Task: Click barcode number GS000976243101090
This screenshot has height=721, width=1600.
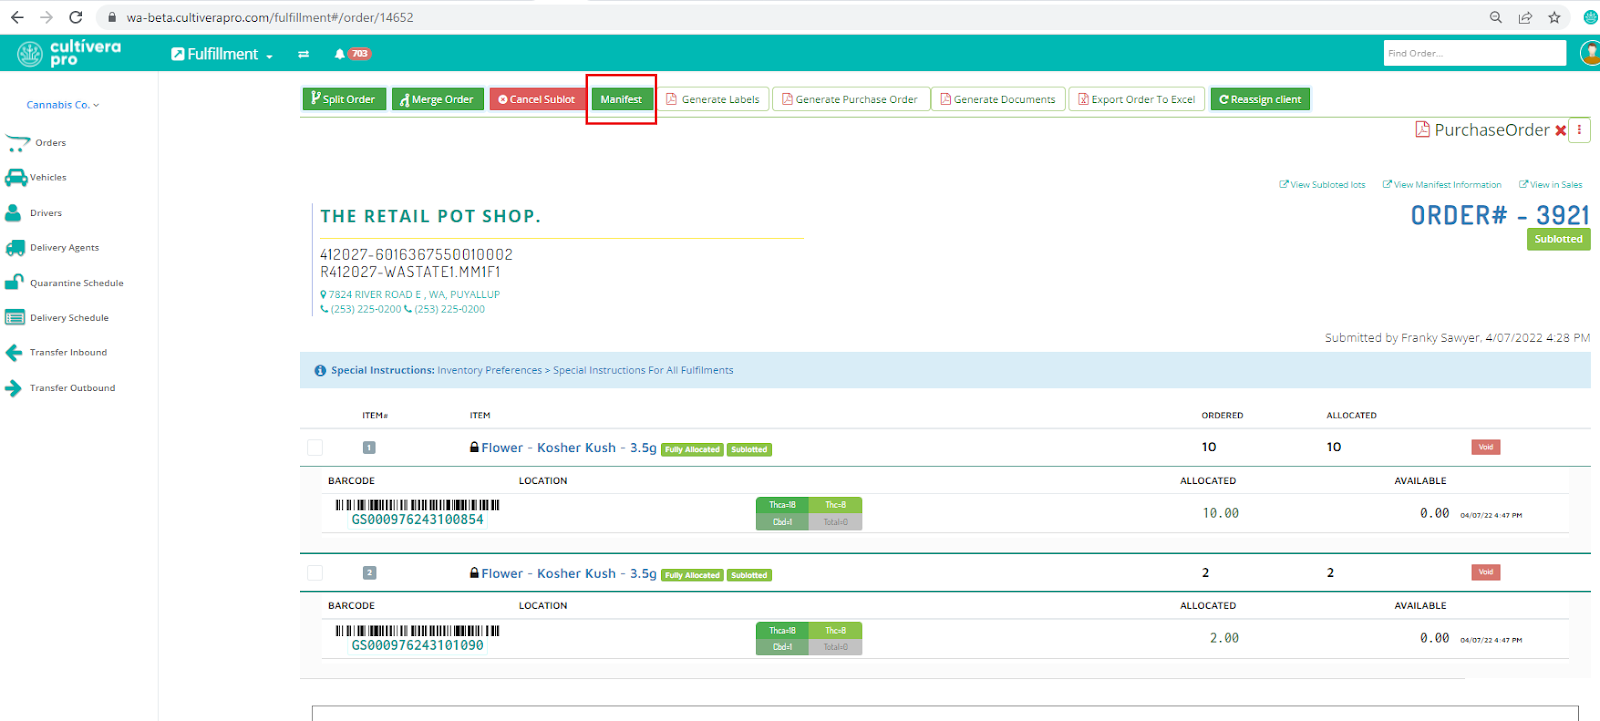Action: [x=417, y=646]
